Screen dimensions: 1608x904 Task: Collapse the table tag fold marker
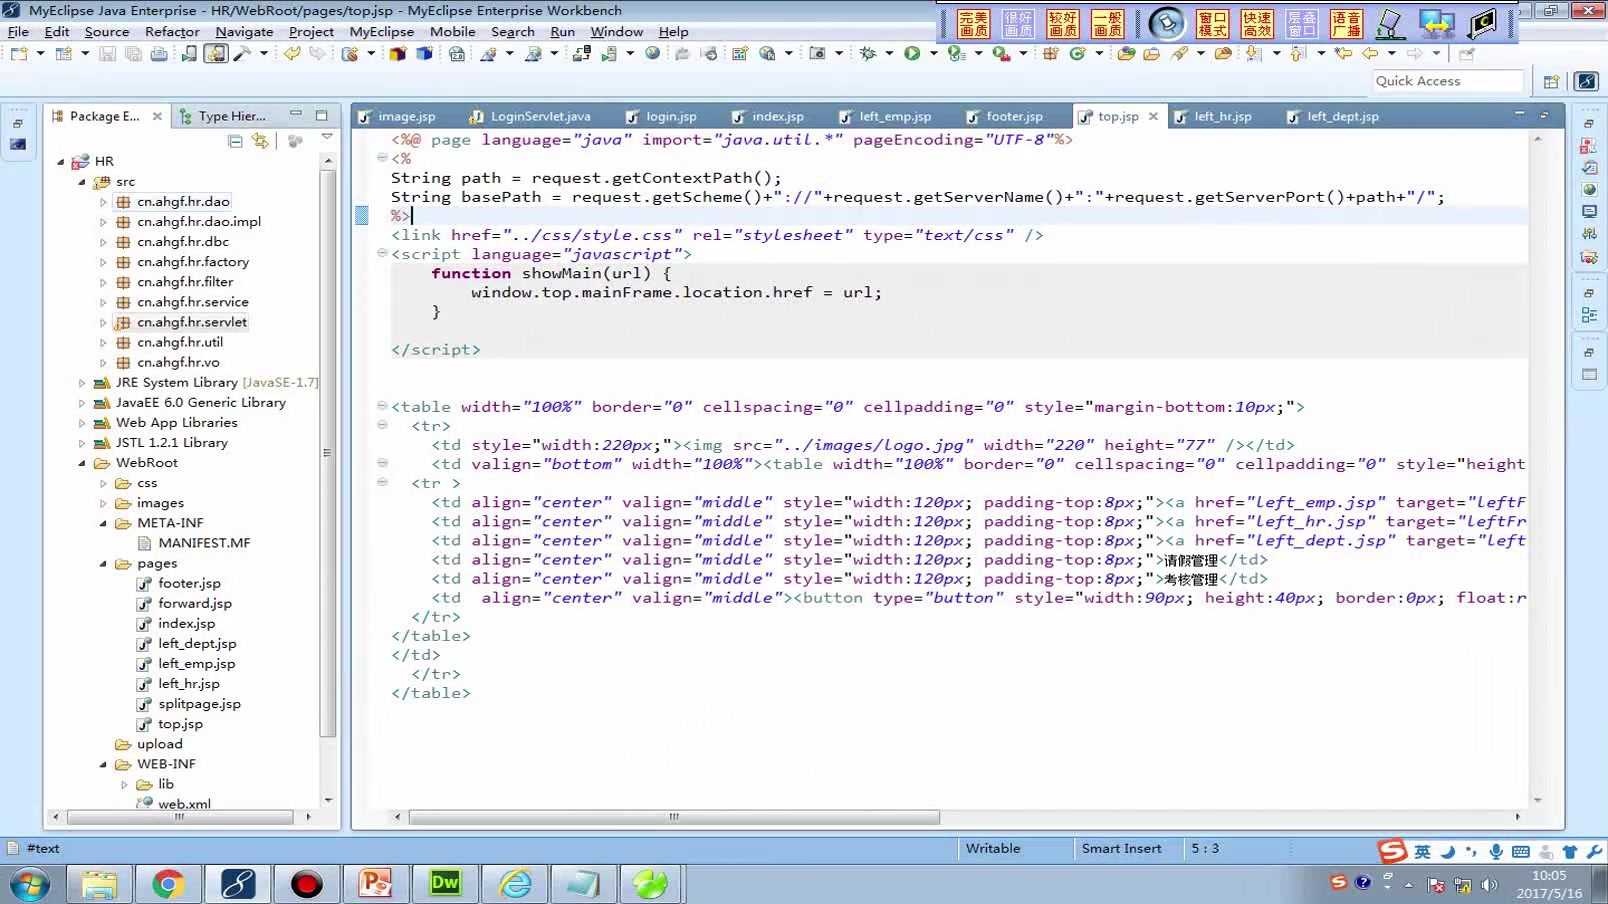(382, 406)
